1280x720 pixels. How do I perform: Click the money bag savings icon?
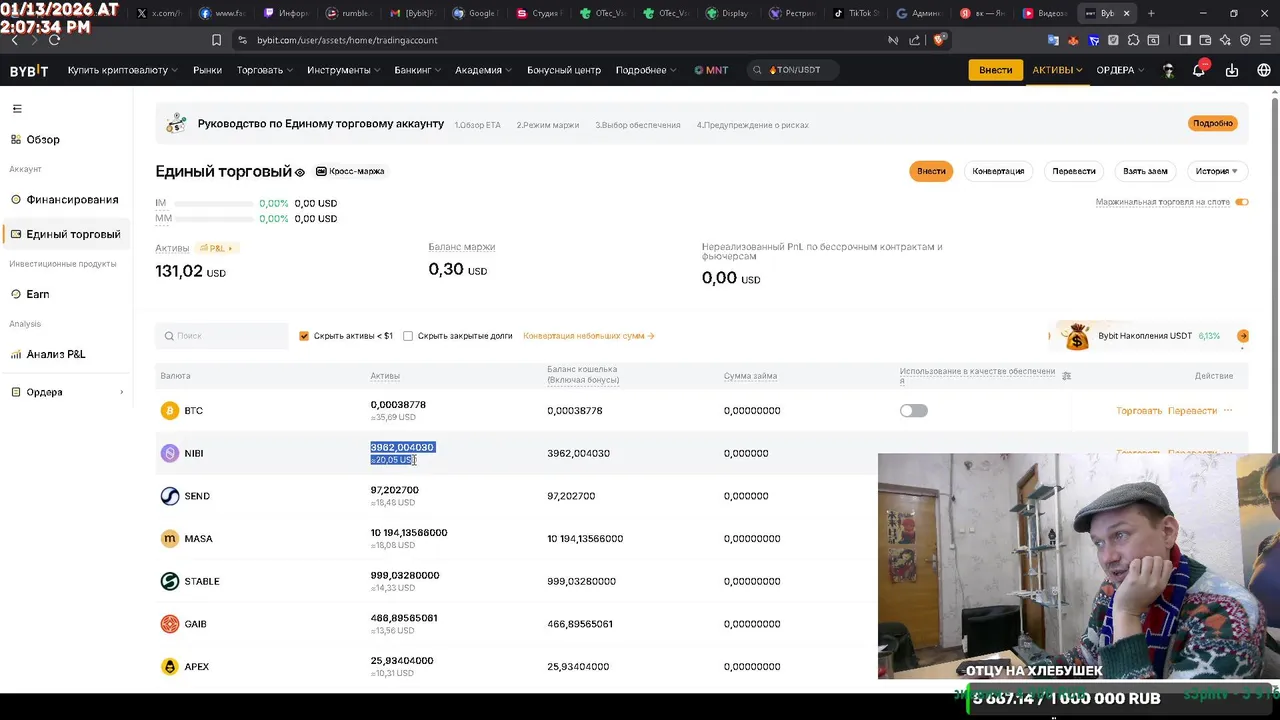click(1077, 337)
